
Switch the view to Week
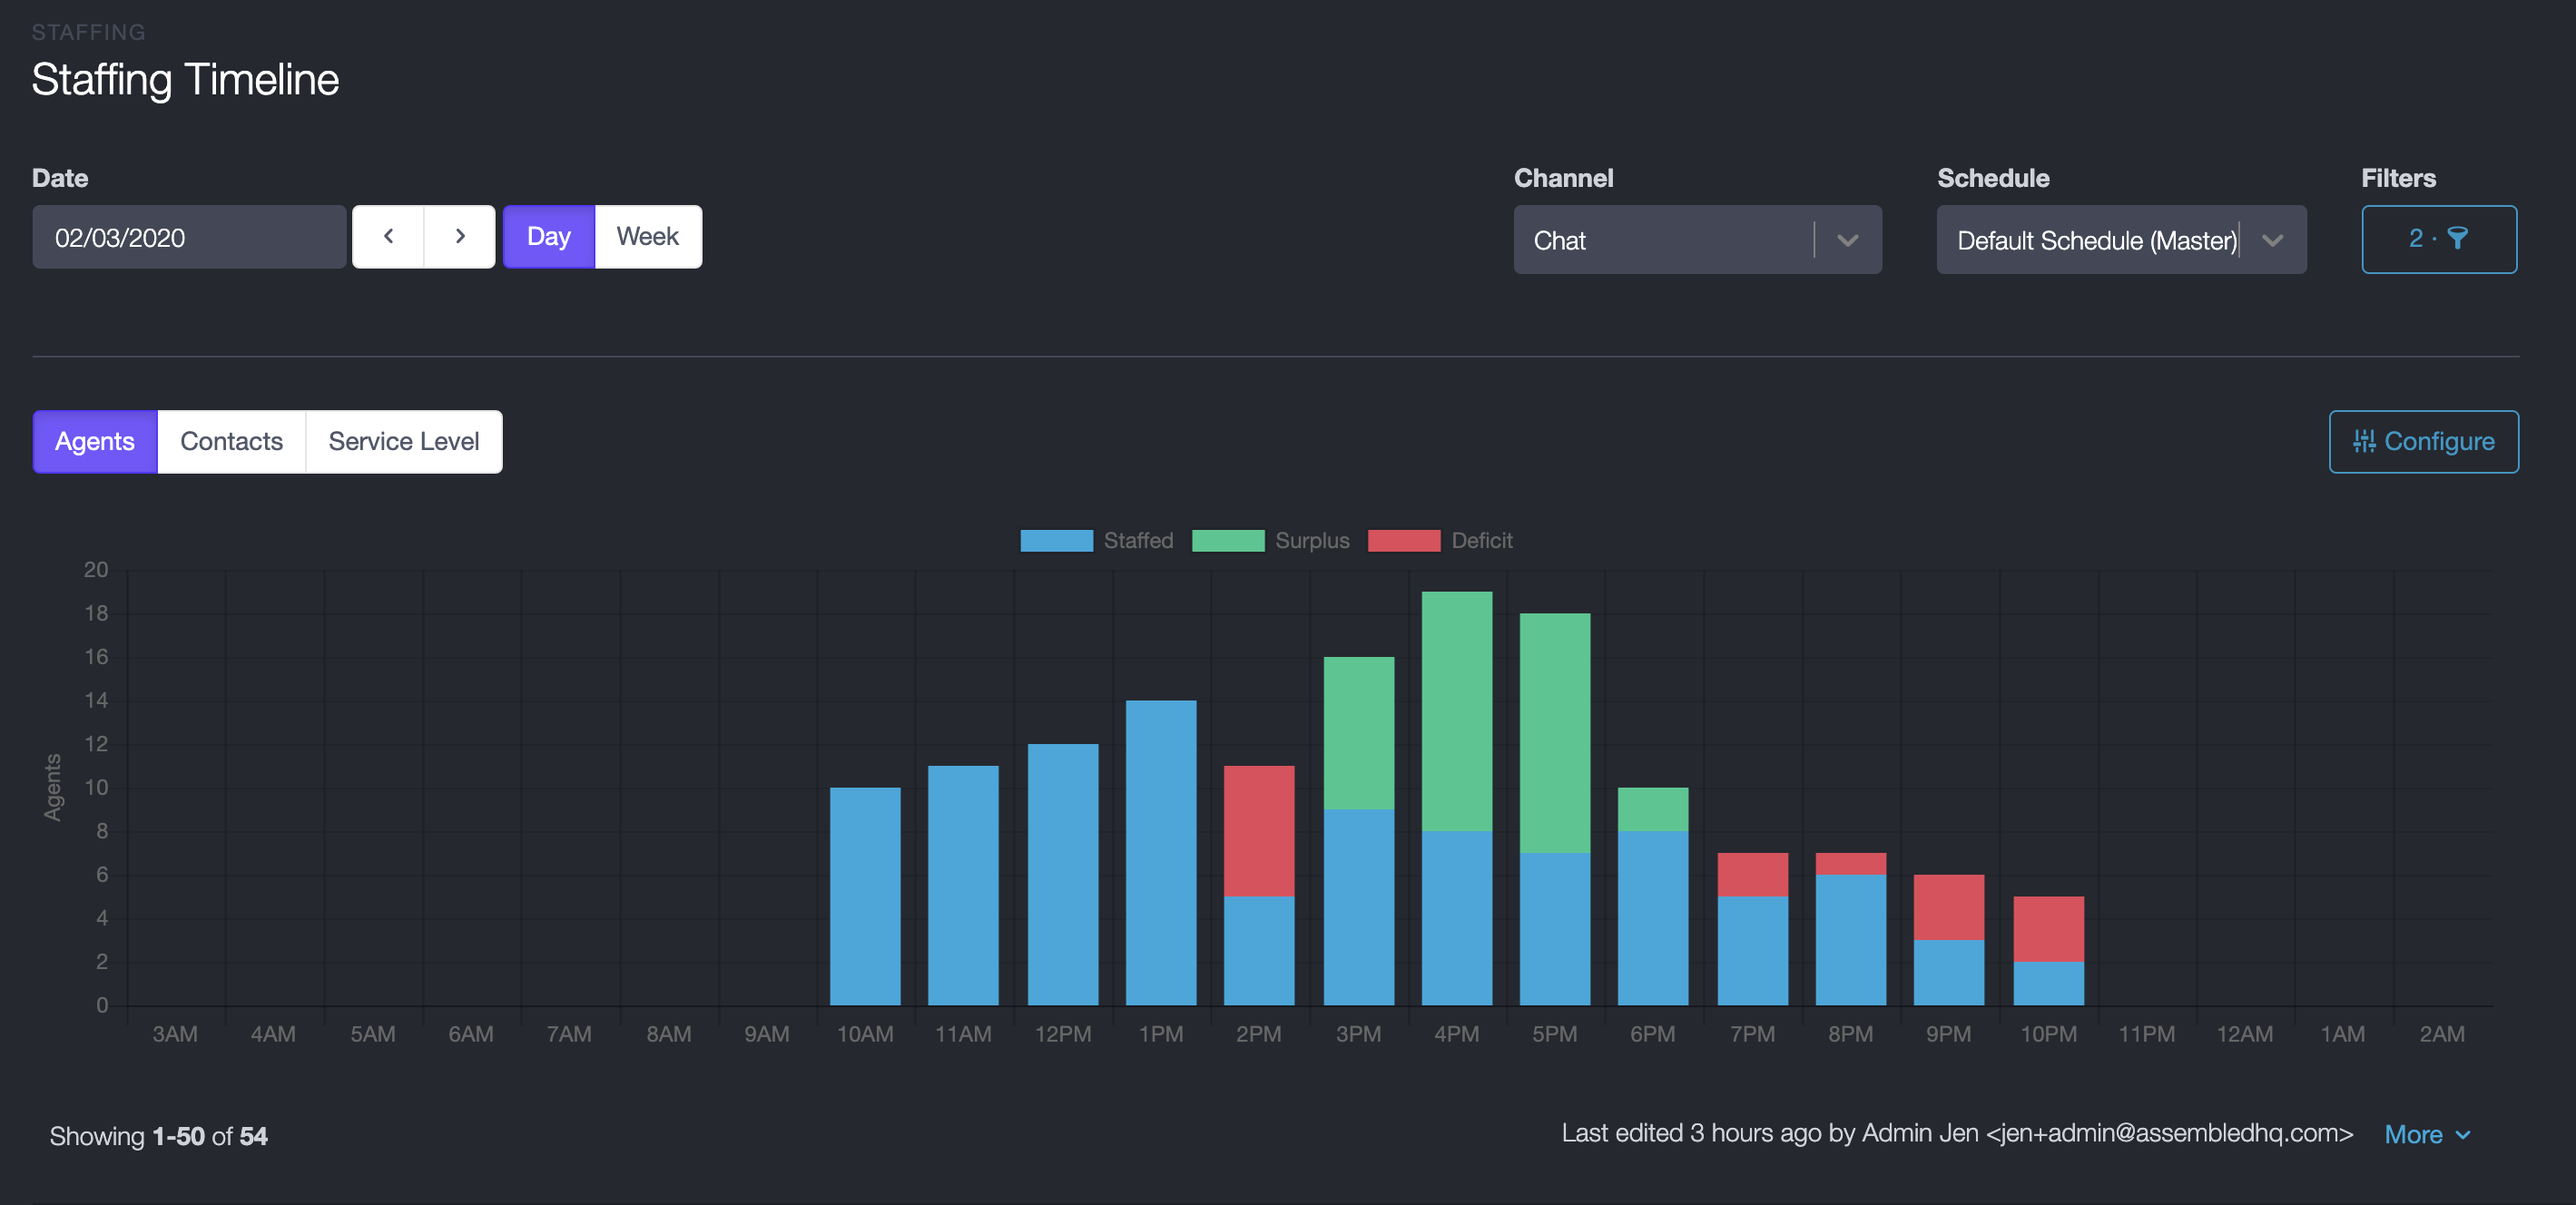pos(647,237)
